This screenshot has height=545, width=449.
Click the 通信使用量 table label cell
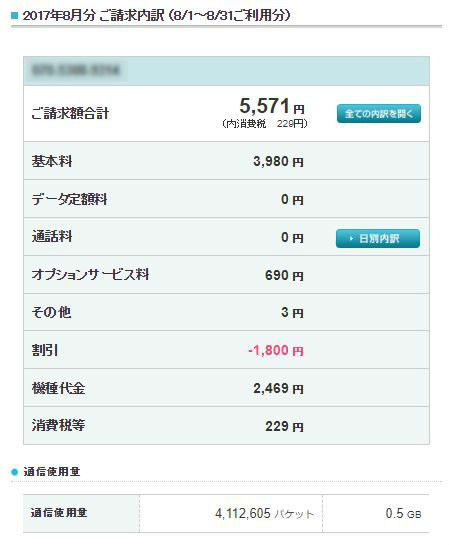pyautogui.click(x=81, y=513)
